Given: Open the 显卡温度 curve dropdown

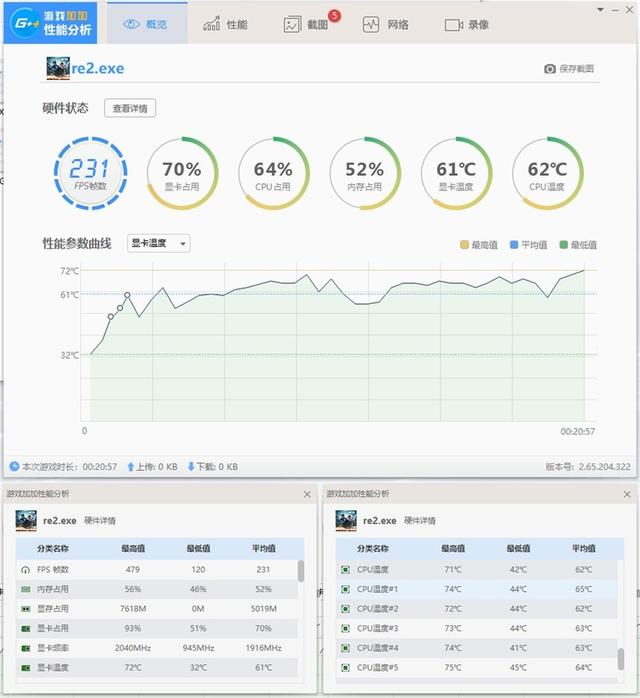Looking at the screenshot, I should (159, 243).
